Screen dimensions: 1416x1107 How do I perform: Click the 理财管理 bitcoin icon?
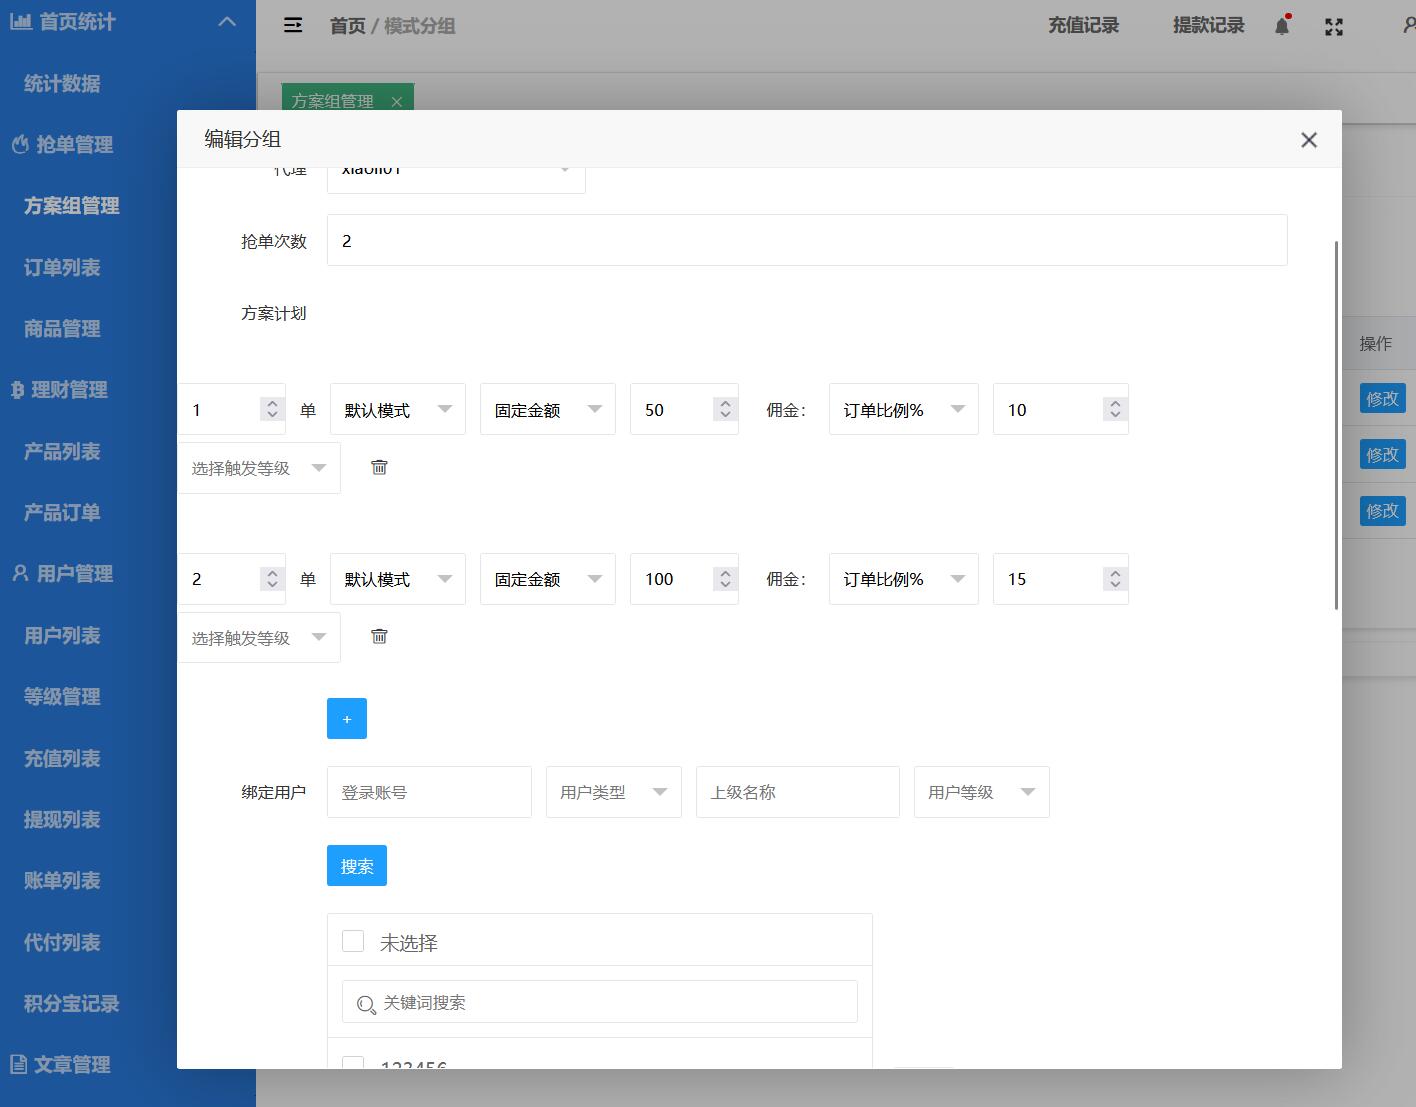(17, 390)
